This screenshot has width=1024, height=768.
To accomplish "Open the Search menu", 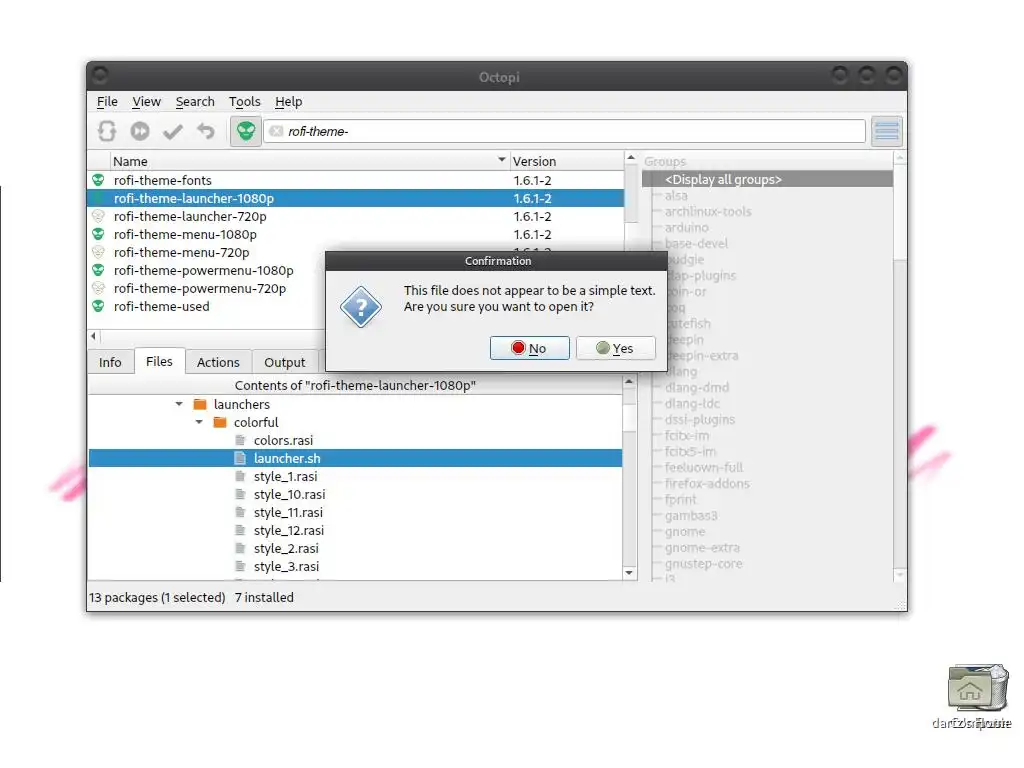I will click(x=195, y=101).
